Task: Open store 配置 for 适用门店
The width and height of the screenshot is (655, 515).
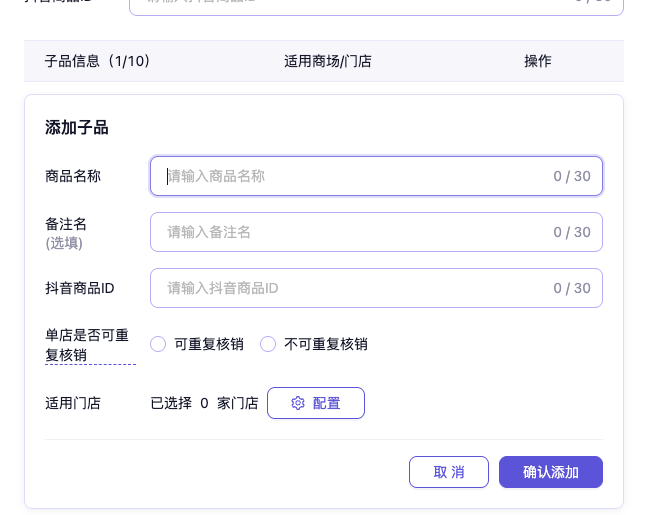Action: [x=316, y=403]
